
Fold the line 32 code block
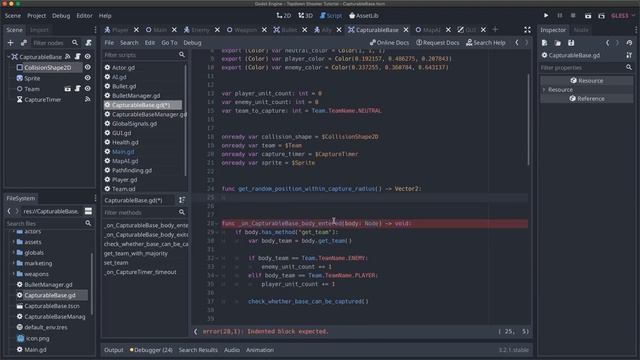coord(217,258)
